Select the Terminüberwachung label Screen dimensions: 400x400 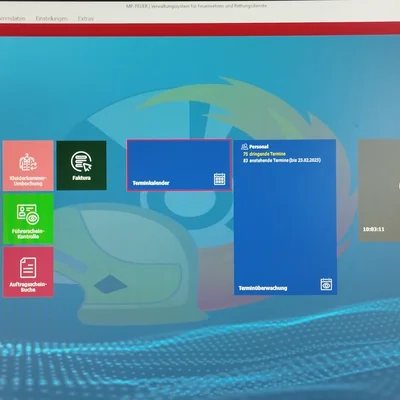click(x=263, y=288)
